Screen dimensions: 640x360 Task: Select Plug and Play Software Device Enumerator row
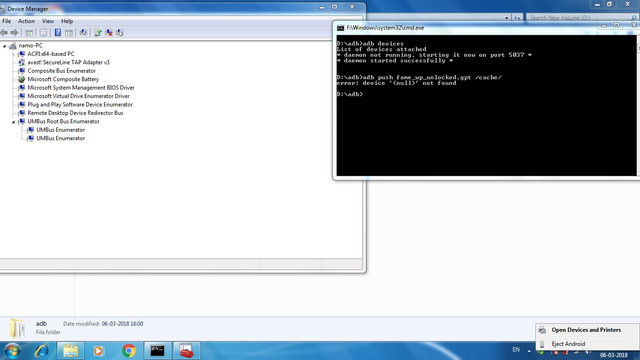coord(80,105)
